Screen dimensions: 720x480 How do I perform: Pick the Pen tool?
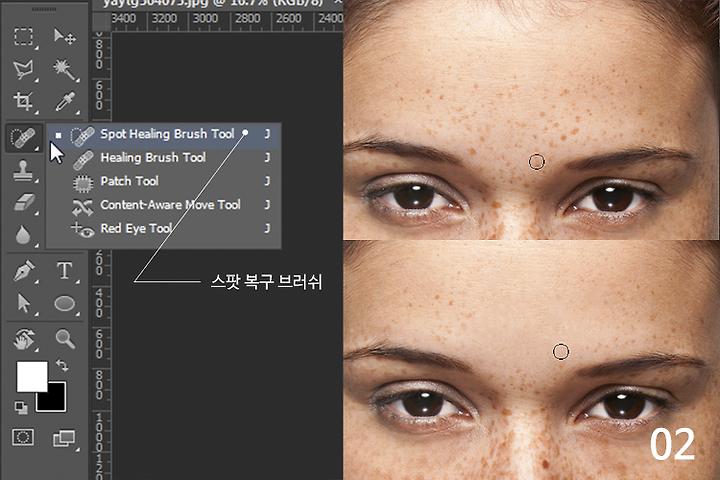pos(23,271)
